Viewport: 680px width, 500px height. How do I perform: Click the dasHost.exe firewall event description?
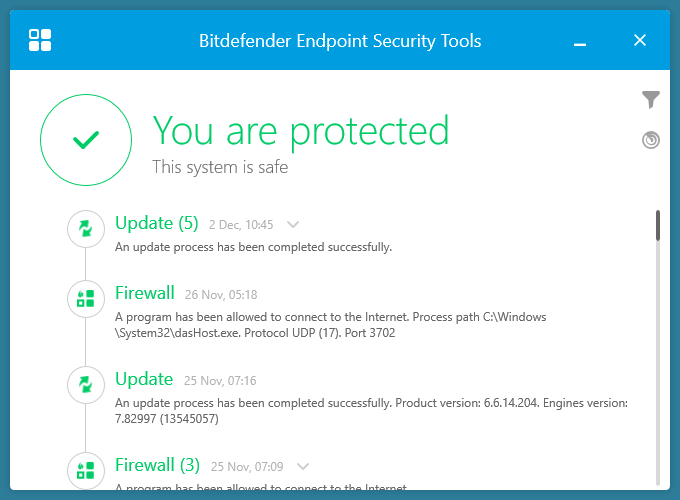330,325
